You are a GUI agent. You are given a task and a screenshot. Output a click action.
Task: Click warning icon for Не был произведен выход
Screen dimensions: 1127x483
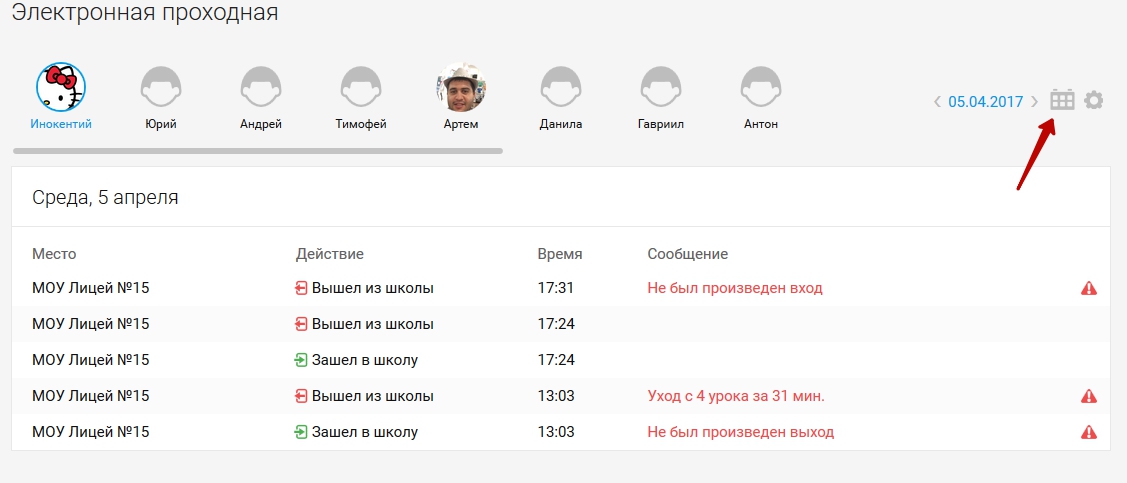coord(1089,432)
